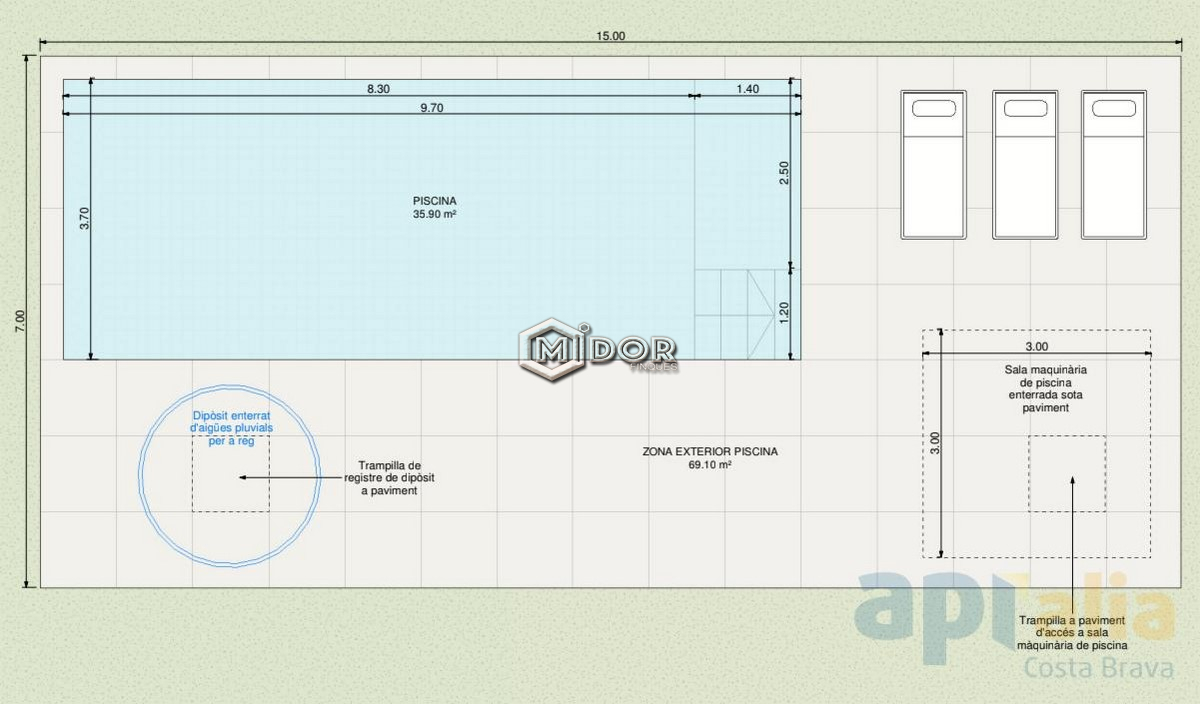Click the machine room access hatch square
The image size is (1200, 704).
[x=1067, y=474]
